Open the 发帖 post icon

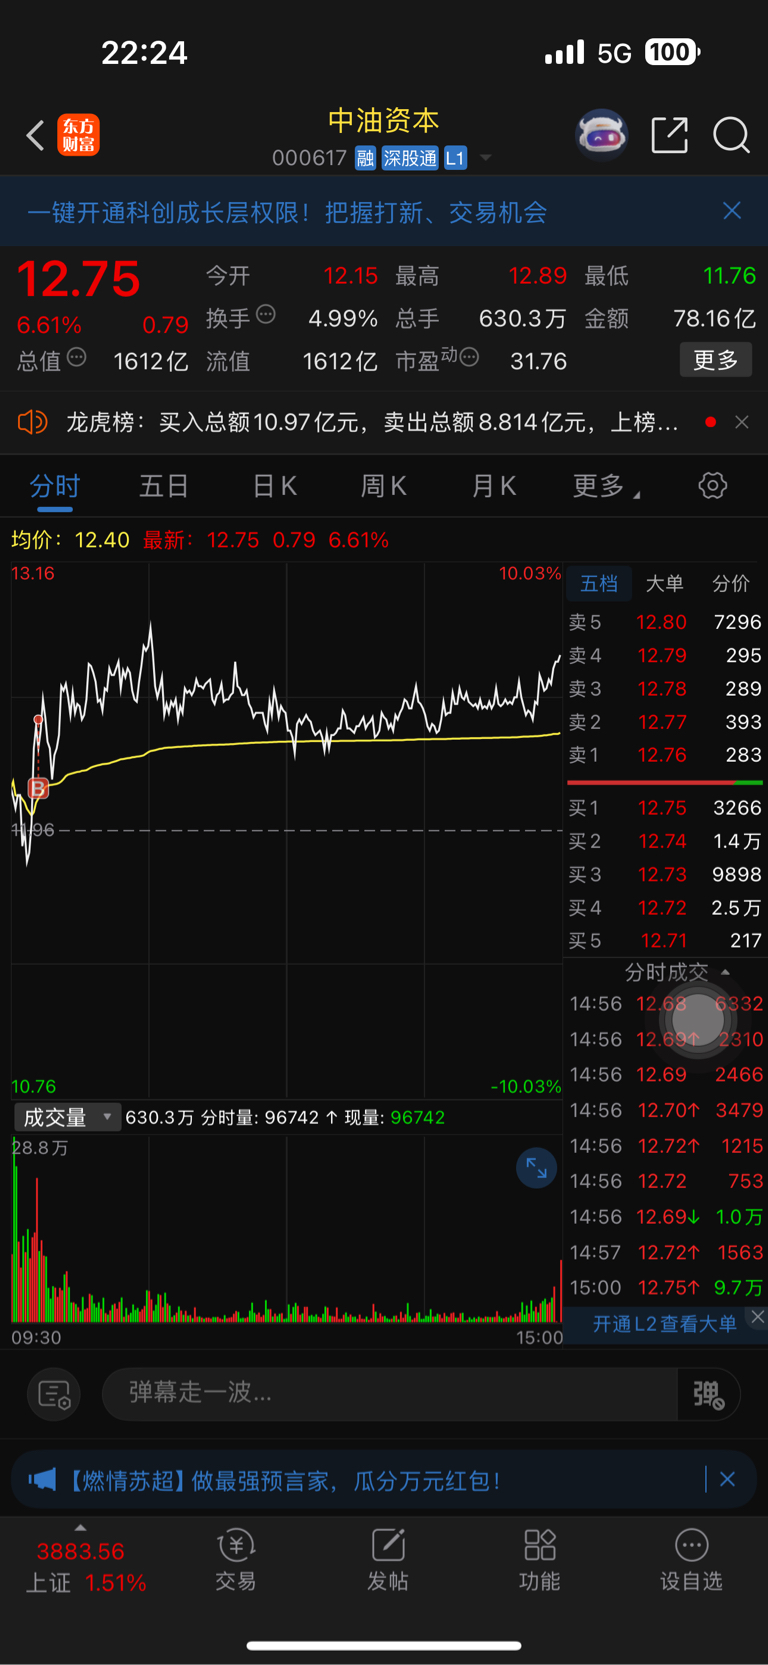point(388,1559)
